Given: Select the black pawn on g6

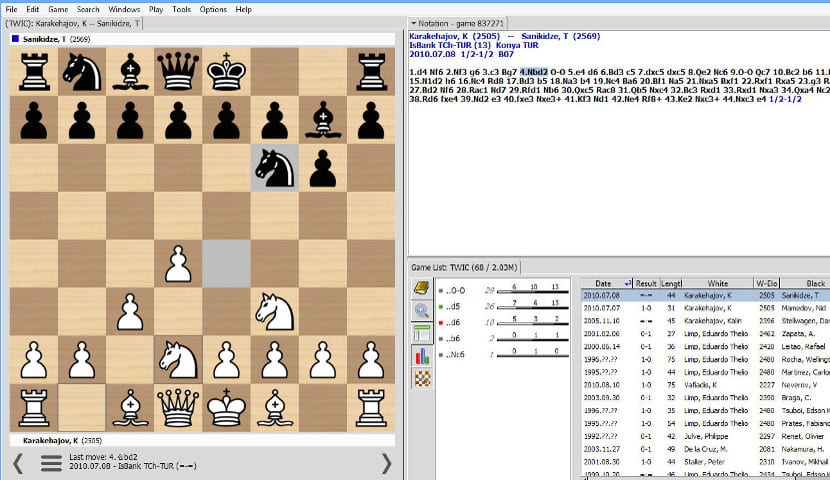Looking at the screenshot, I should coord(322,168).
